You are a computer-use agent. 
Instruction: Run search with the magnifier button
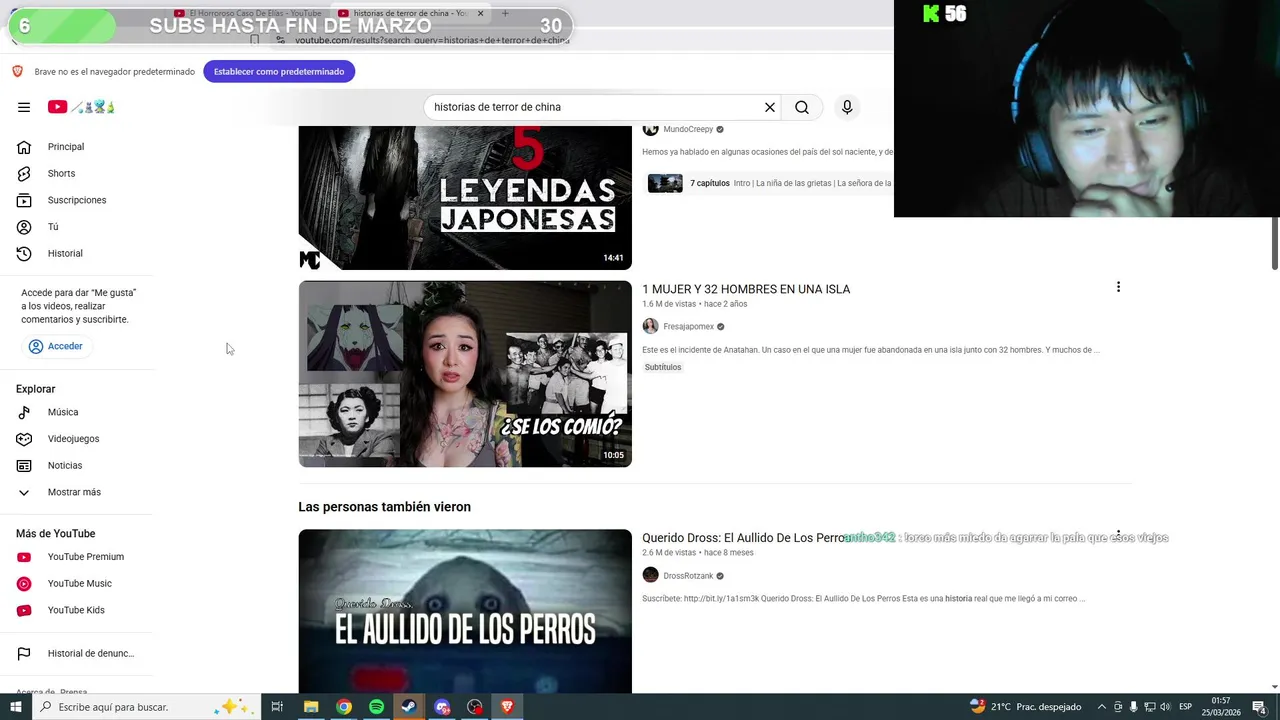coord(802,107)
